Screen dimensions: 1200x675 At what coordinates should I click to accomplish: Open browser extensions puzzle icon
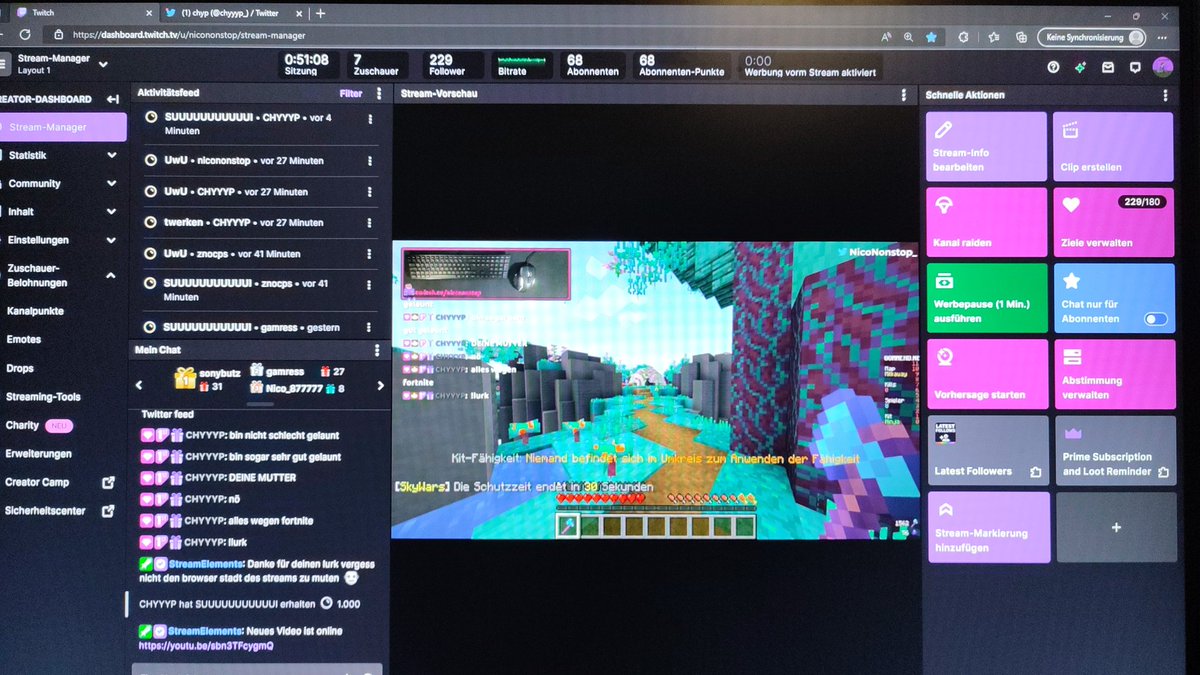(963, 36)
